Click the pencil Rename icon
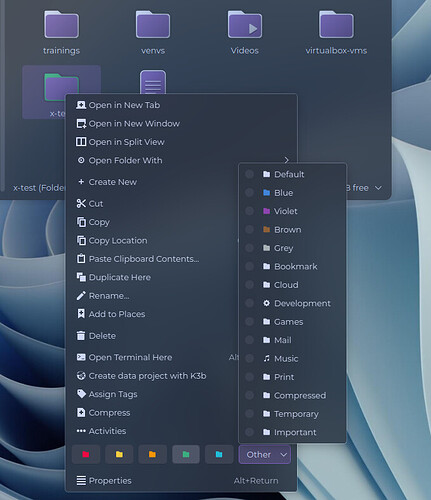This screenshot has width=431, height=500. pyautogui.click(x=81, y=296)
